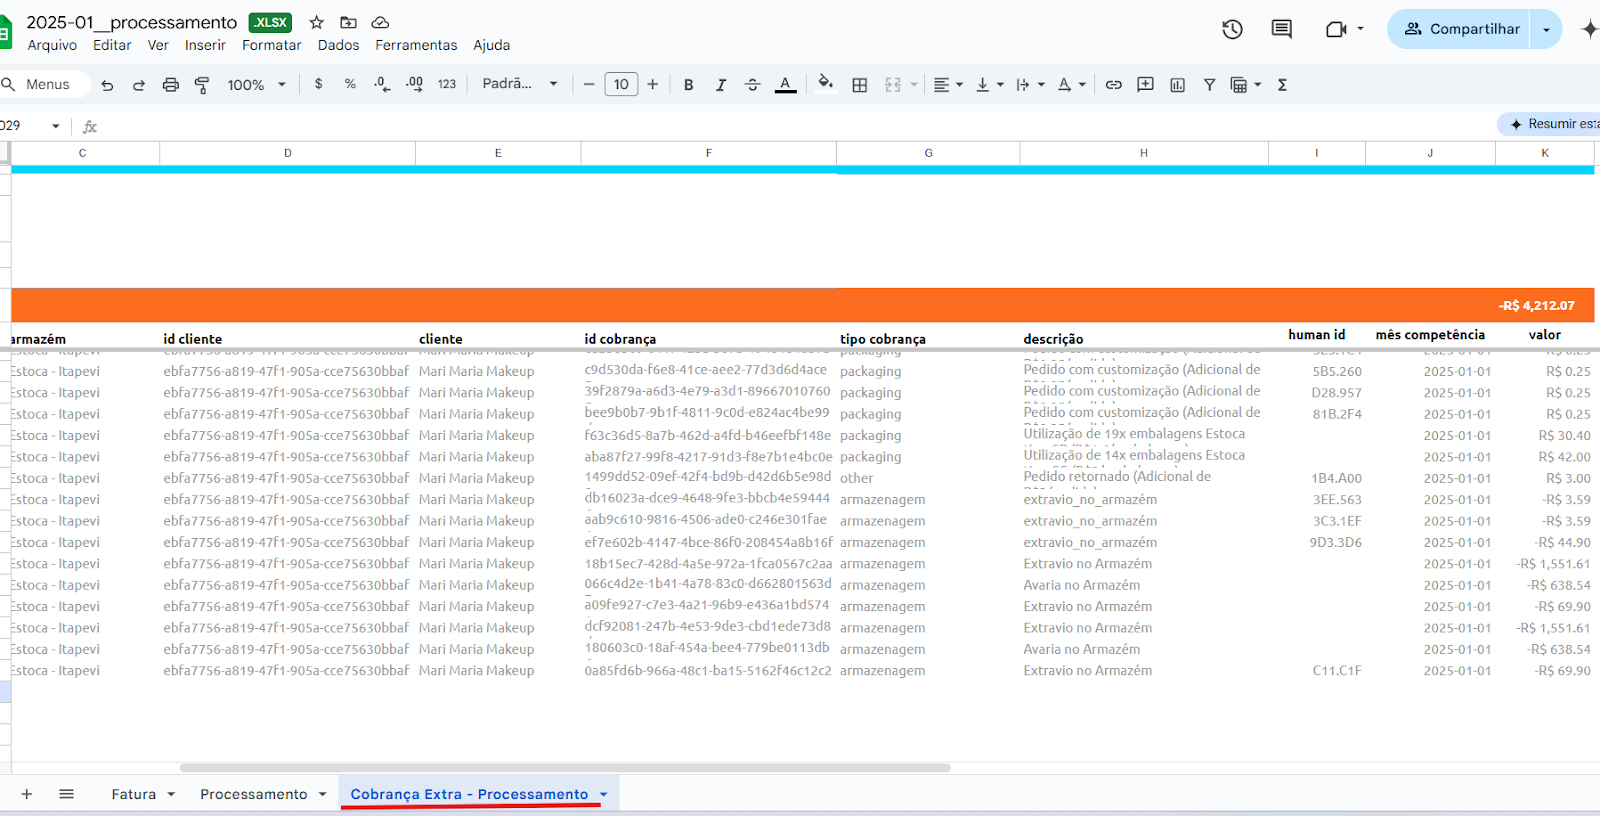
Task: Click the insert chart icon
Action: (1177, 85)
